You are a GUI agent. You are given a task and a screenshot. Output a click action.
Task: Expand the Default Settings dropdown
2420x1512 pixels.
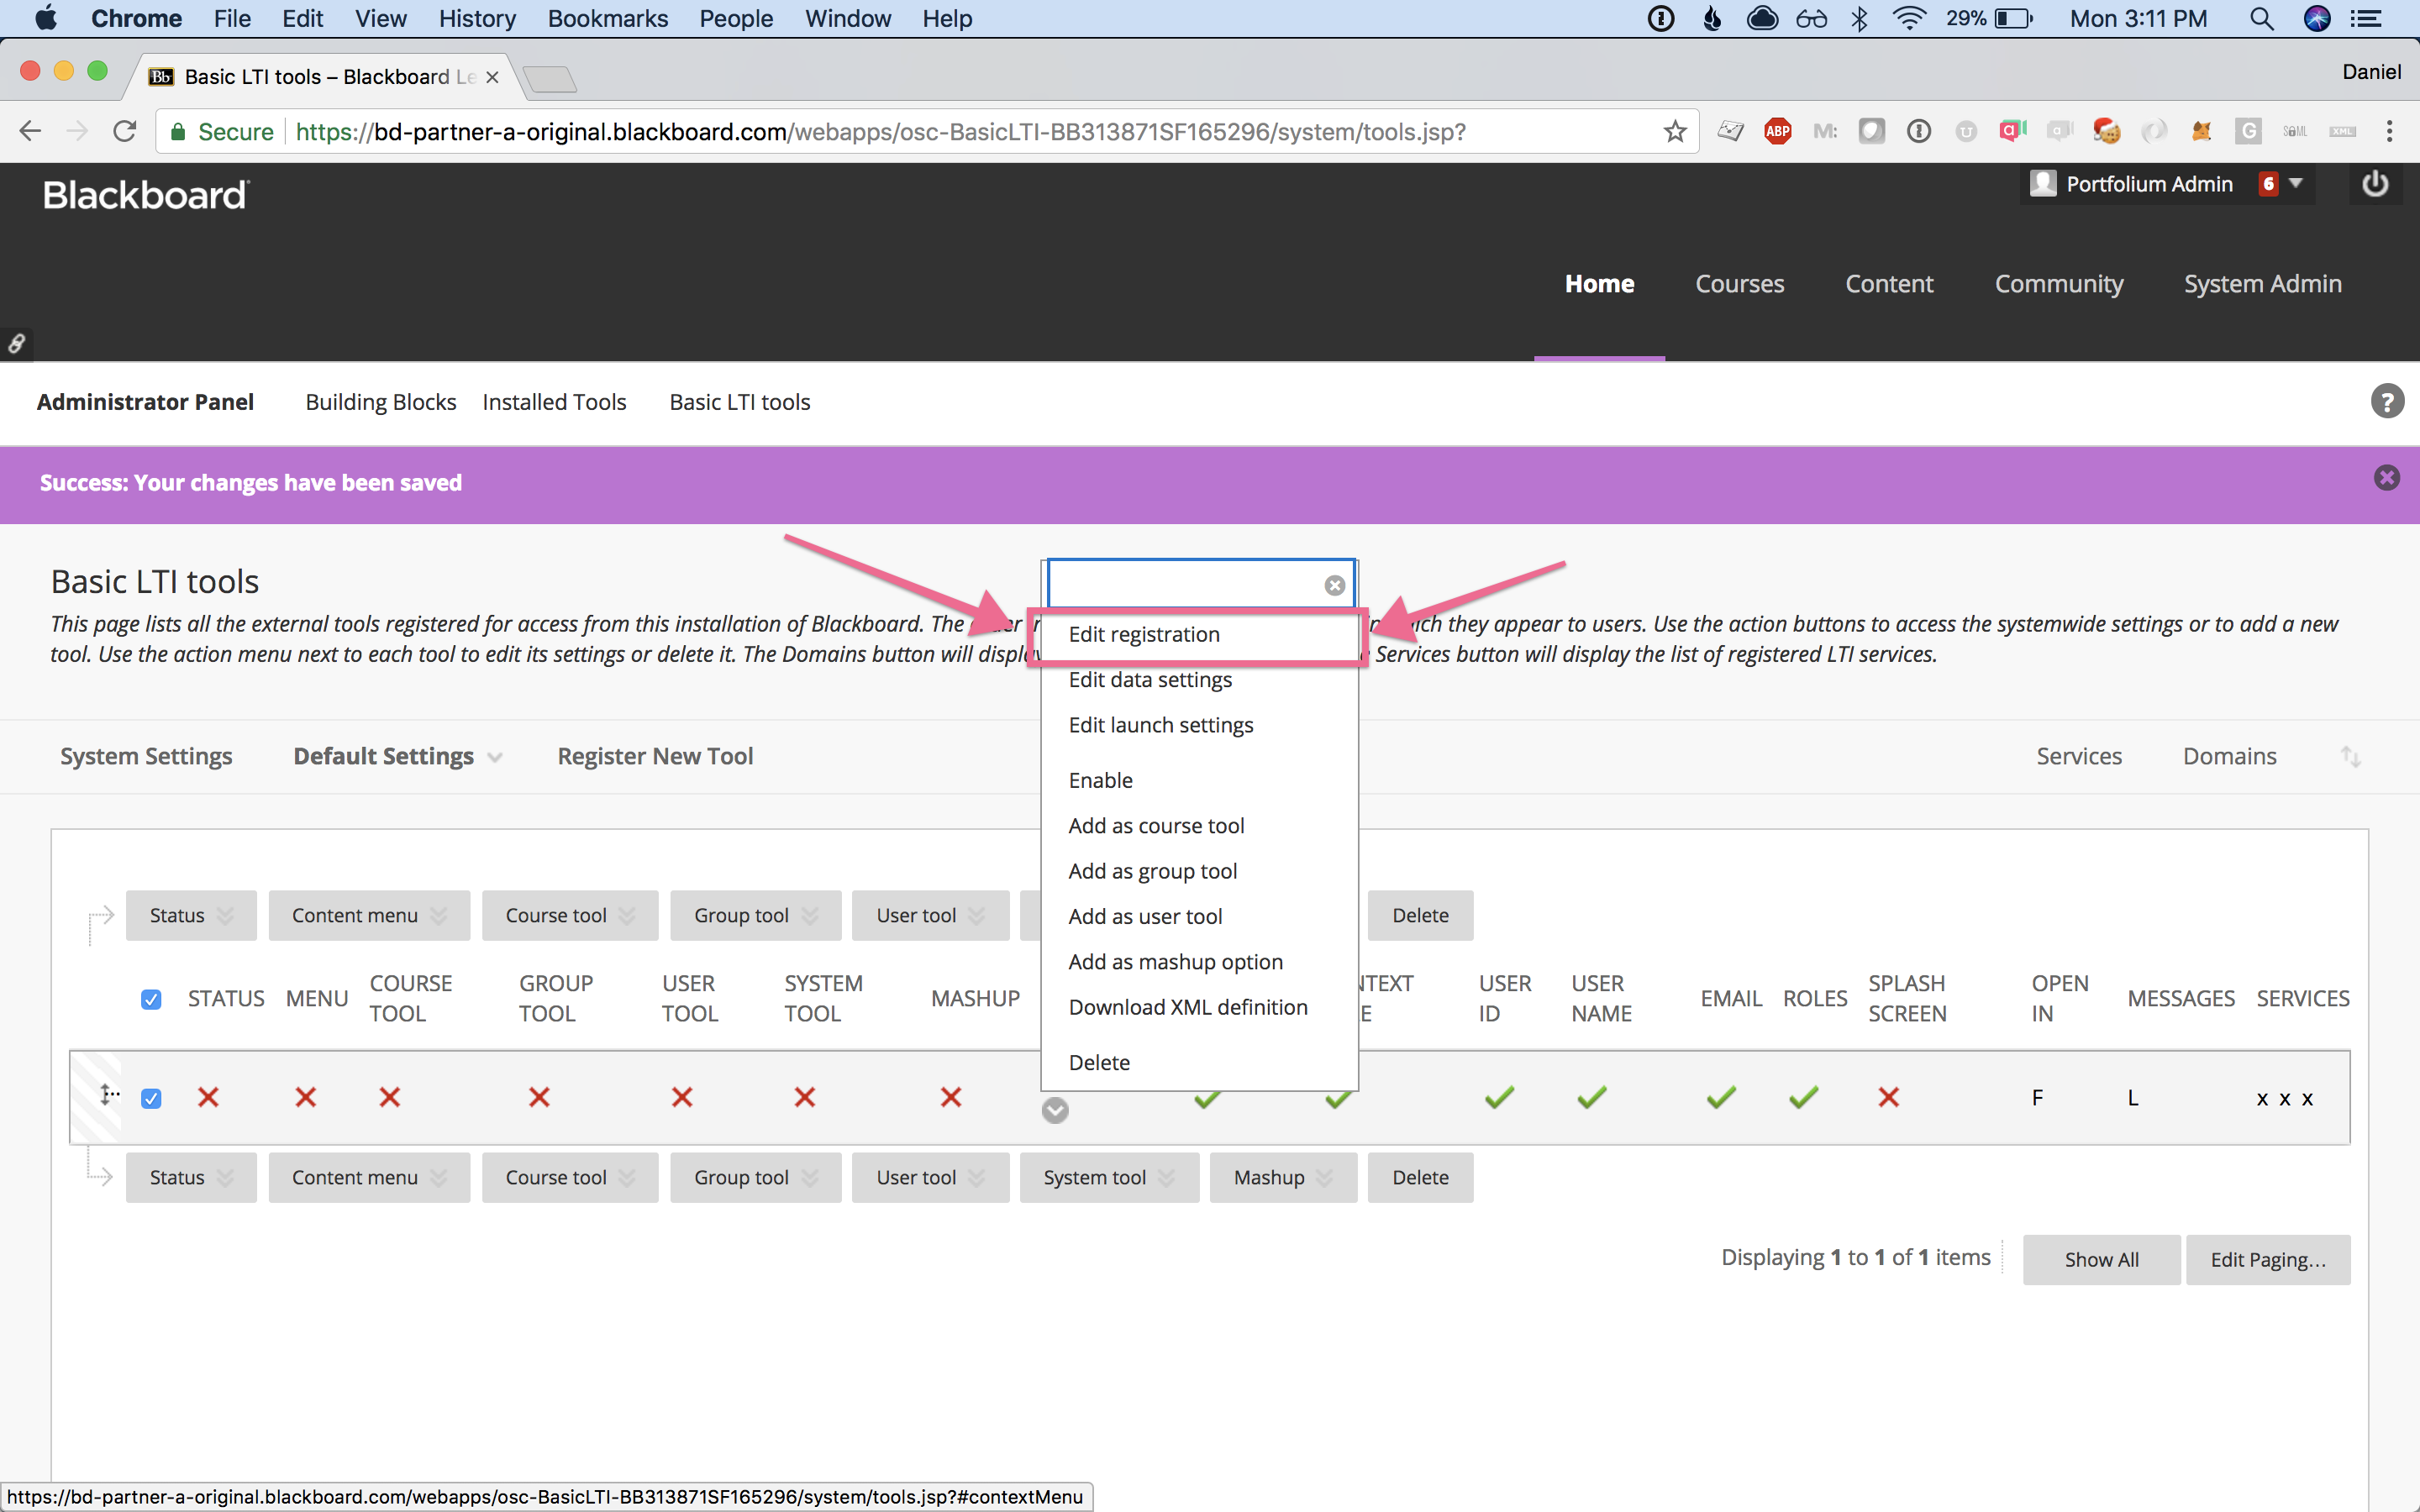click(x=397, y=757)
